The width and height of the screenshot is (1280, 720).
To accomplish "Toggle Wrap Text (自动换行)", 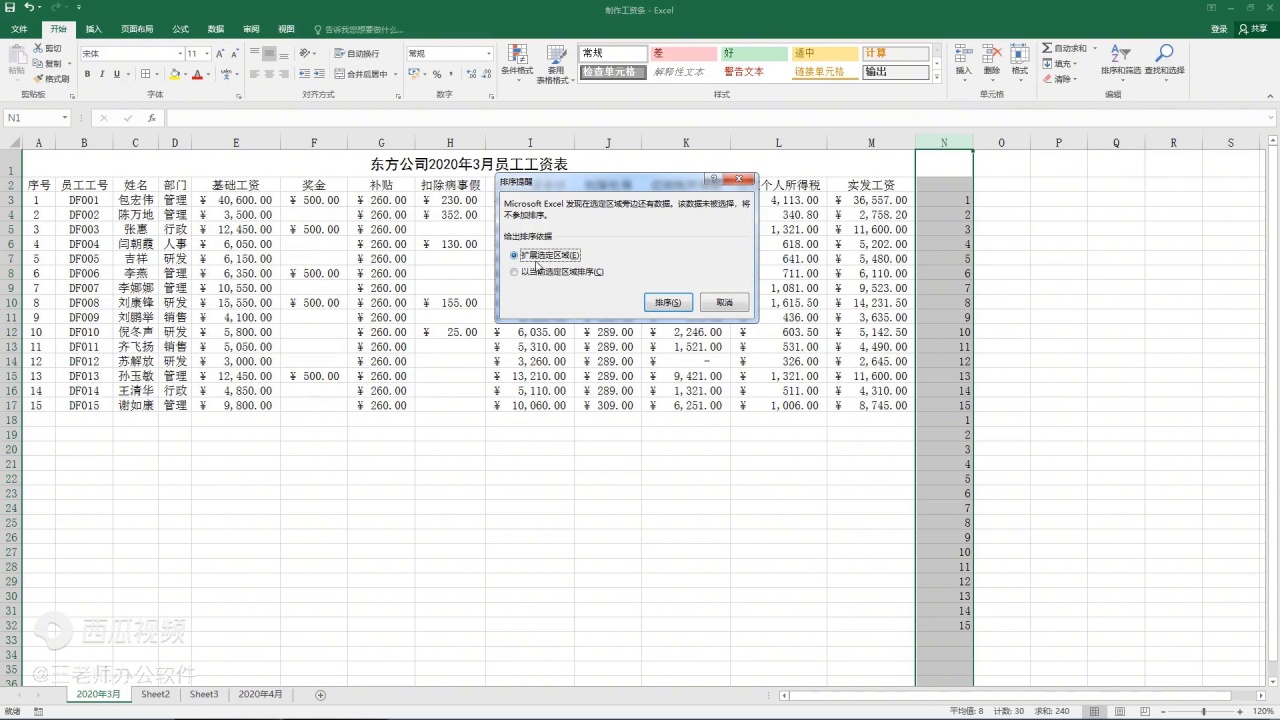I will point(357,53).
